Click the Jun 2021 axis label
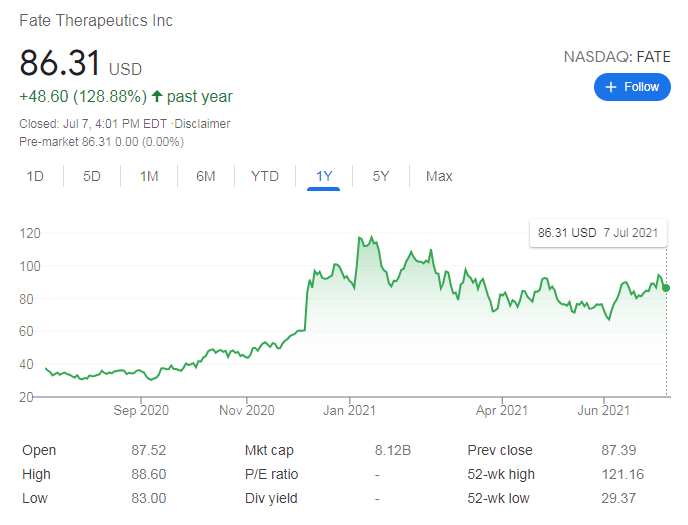The height and width of the screenshot is (525, 688). 603,411
